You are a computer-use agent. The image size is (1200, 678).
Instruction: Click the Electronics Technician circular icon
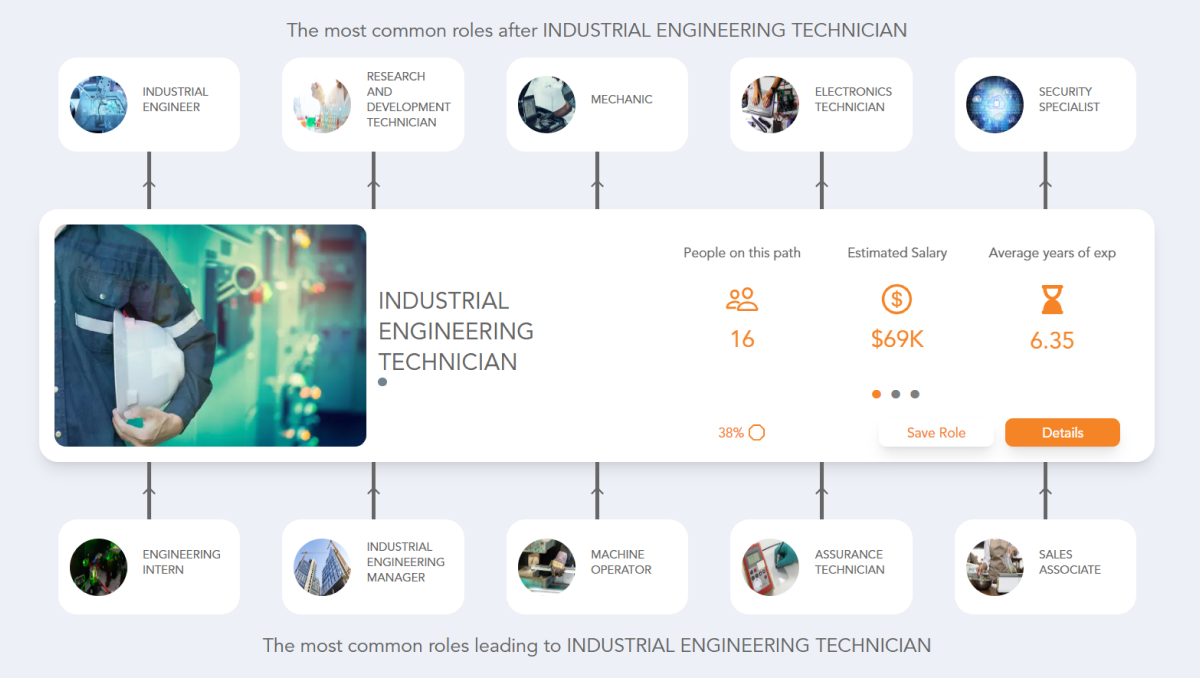point(770,104)
